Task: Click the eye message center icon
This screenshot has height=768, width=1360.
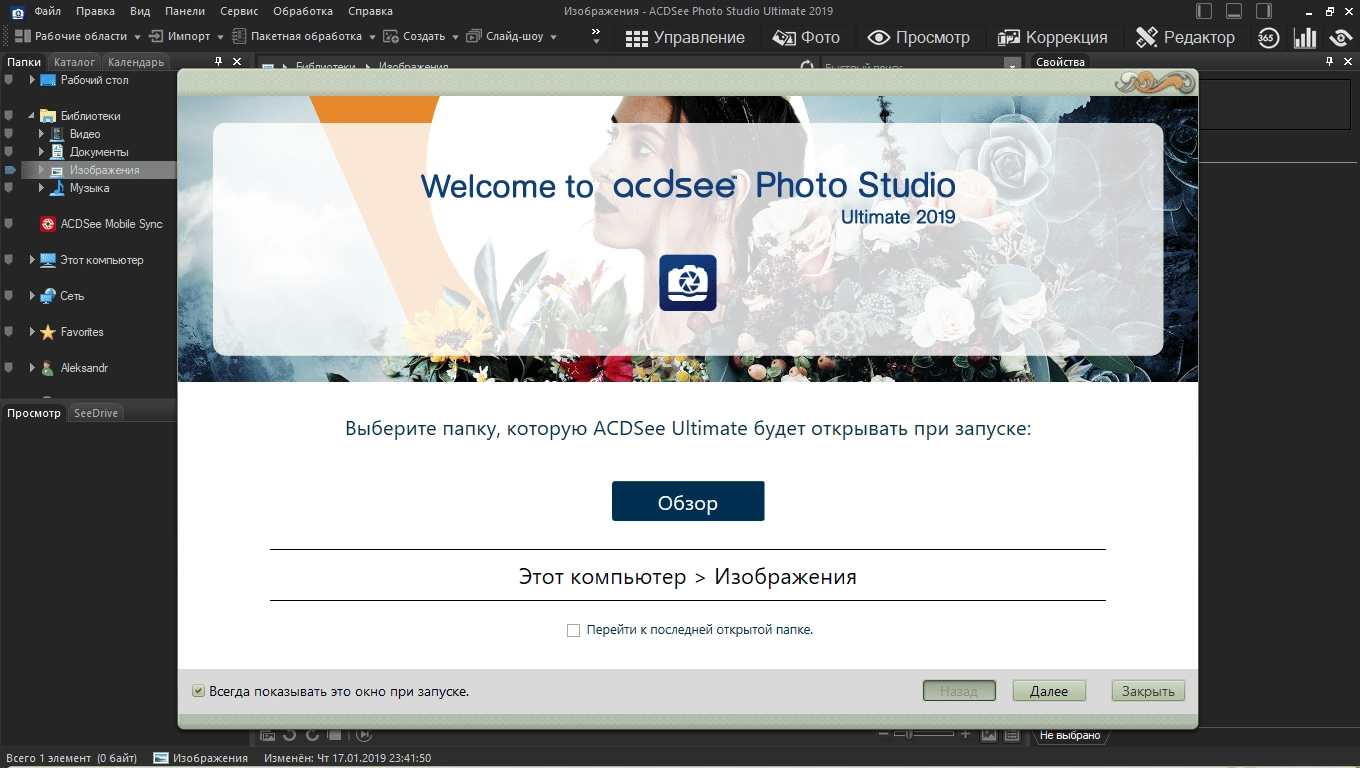Action: click(1341, 38)
